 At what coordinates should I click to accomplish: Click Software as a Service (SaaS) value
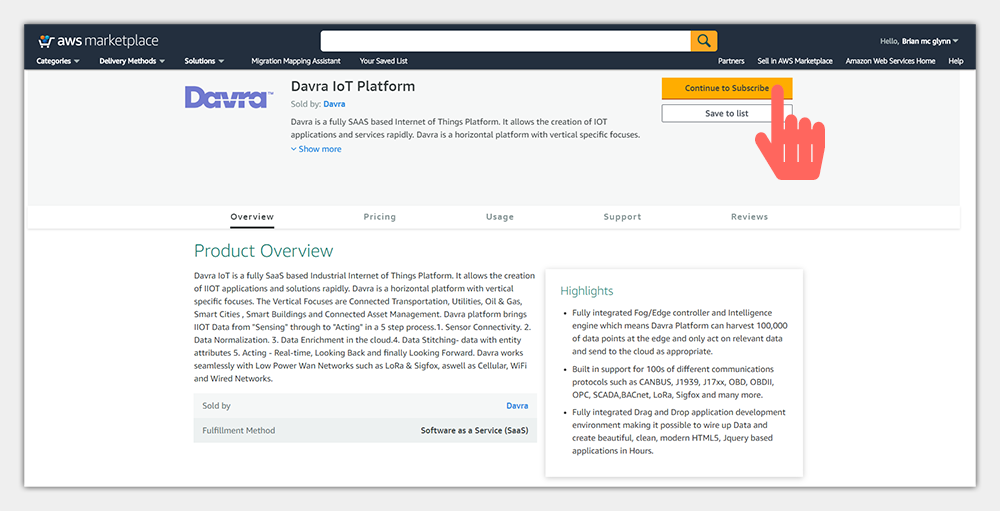click(474, 431)
